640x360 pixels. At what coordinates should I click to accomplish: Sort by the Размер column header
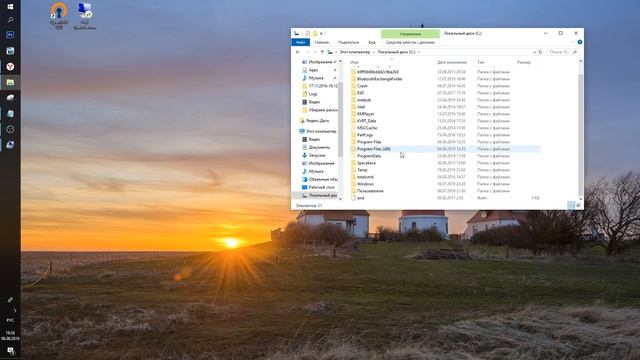click(524, 62)
